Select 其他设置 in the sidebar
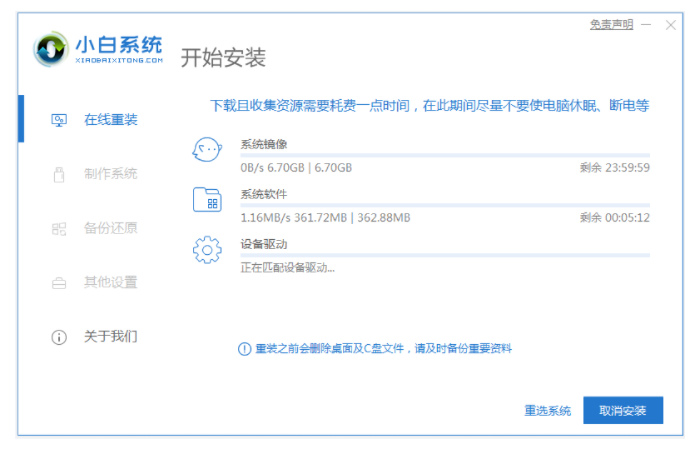The width and height of the screenshot is (699, 455). [x=110, y=283]
